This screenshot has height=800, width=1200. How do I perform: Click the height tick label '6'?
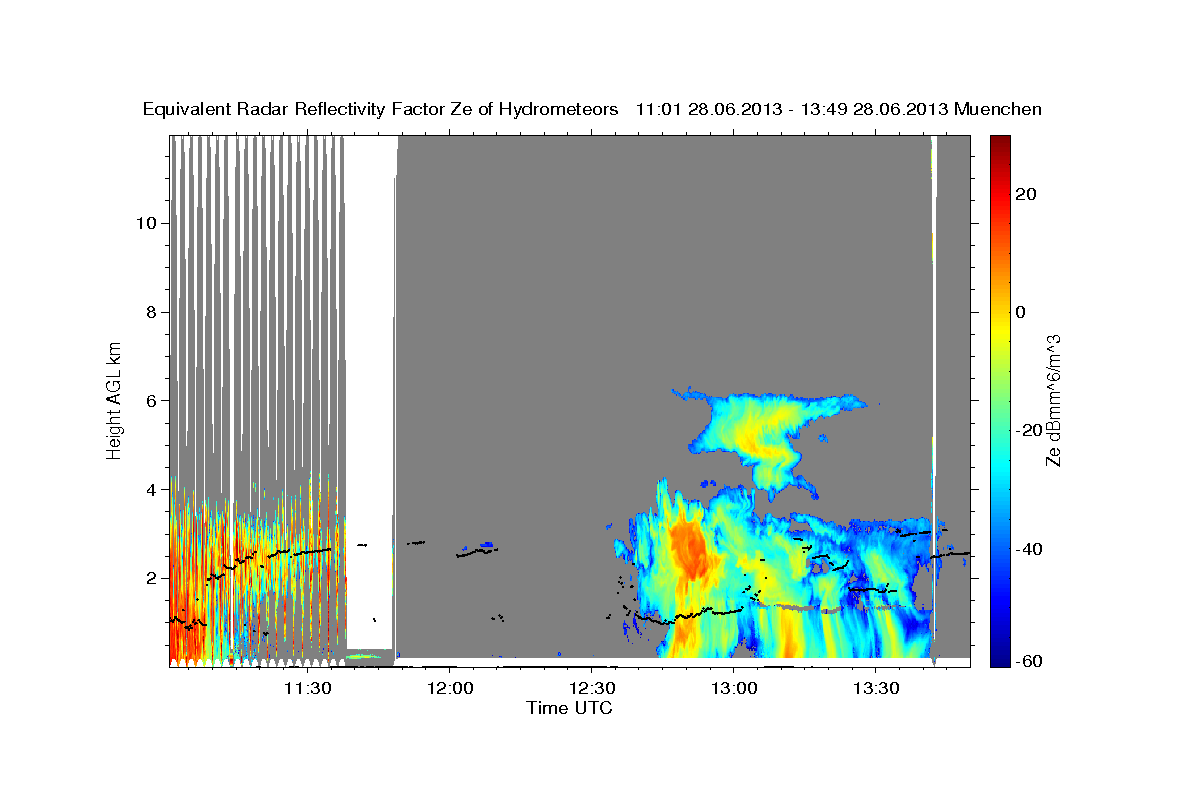pos(152,401)
